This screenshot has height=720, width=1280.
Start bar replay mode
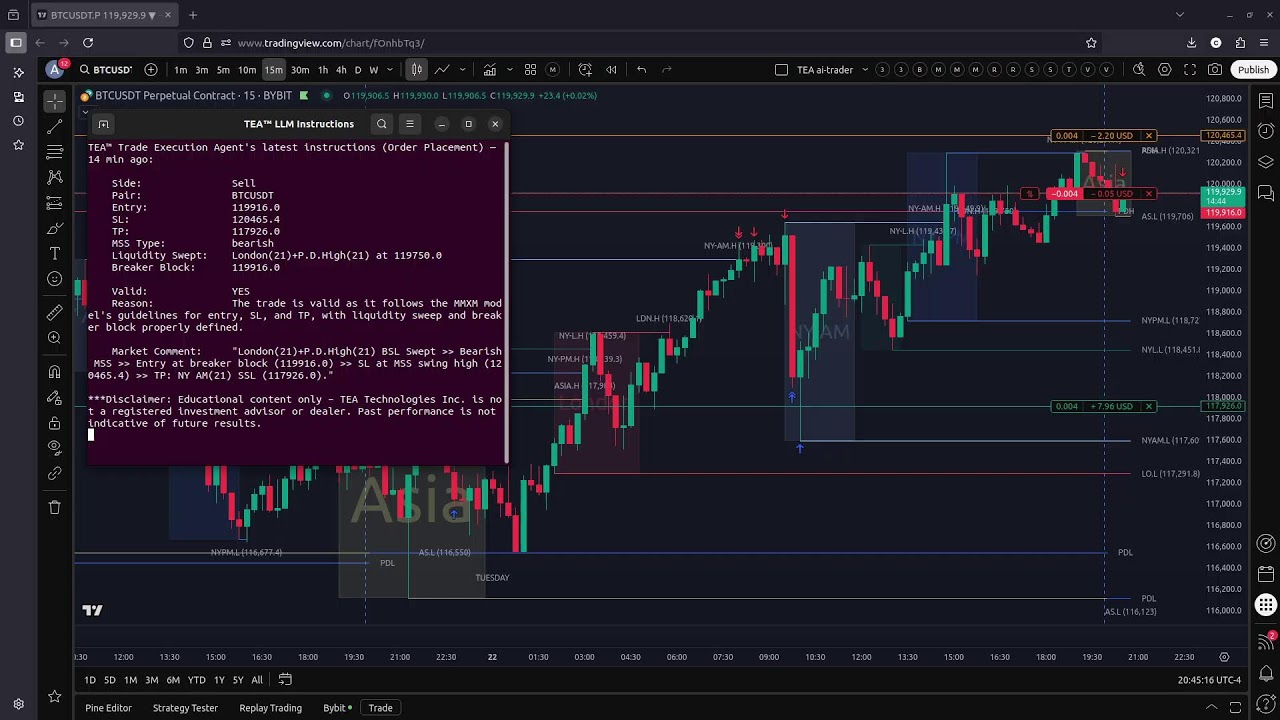tap(611, 70)
